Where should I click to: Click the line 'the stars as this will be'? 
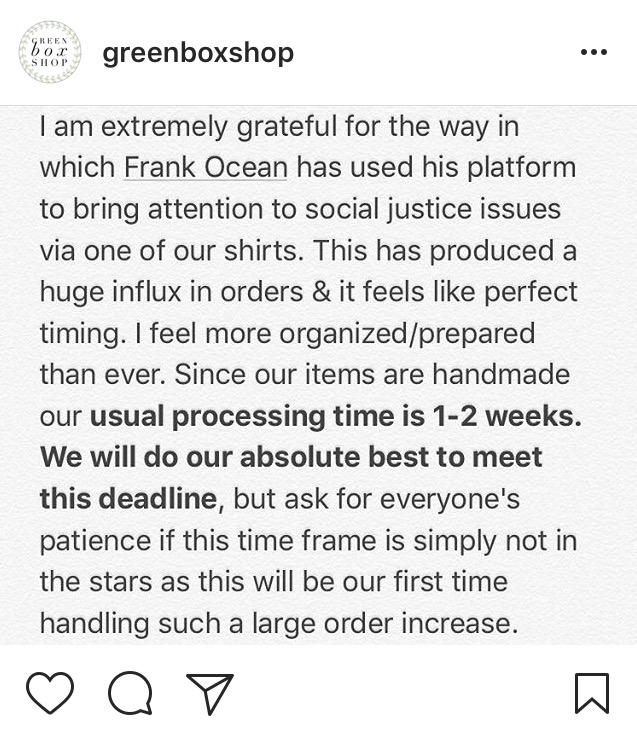pyautogui.click(x=274, y=581)
